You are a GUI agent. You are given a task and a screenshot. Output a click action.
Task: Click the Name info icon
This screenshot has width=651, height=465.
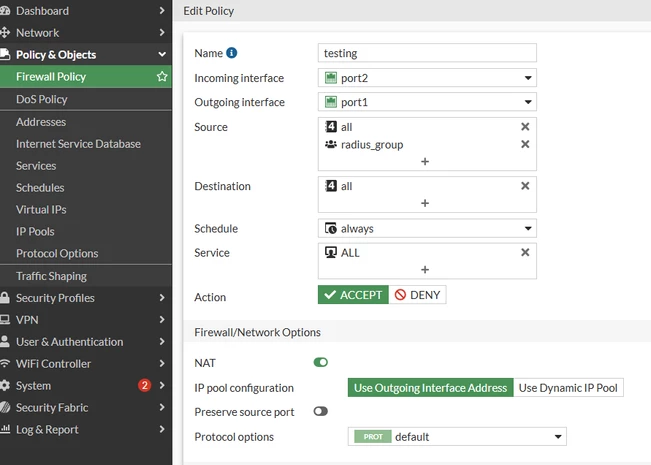tap(231, 53)
